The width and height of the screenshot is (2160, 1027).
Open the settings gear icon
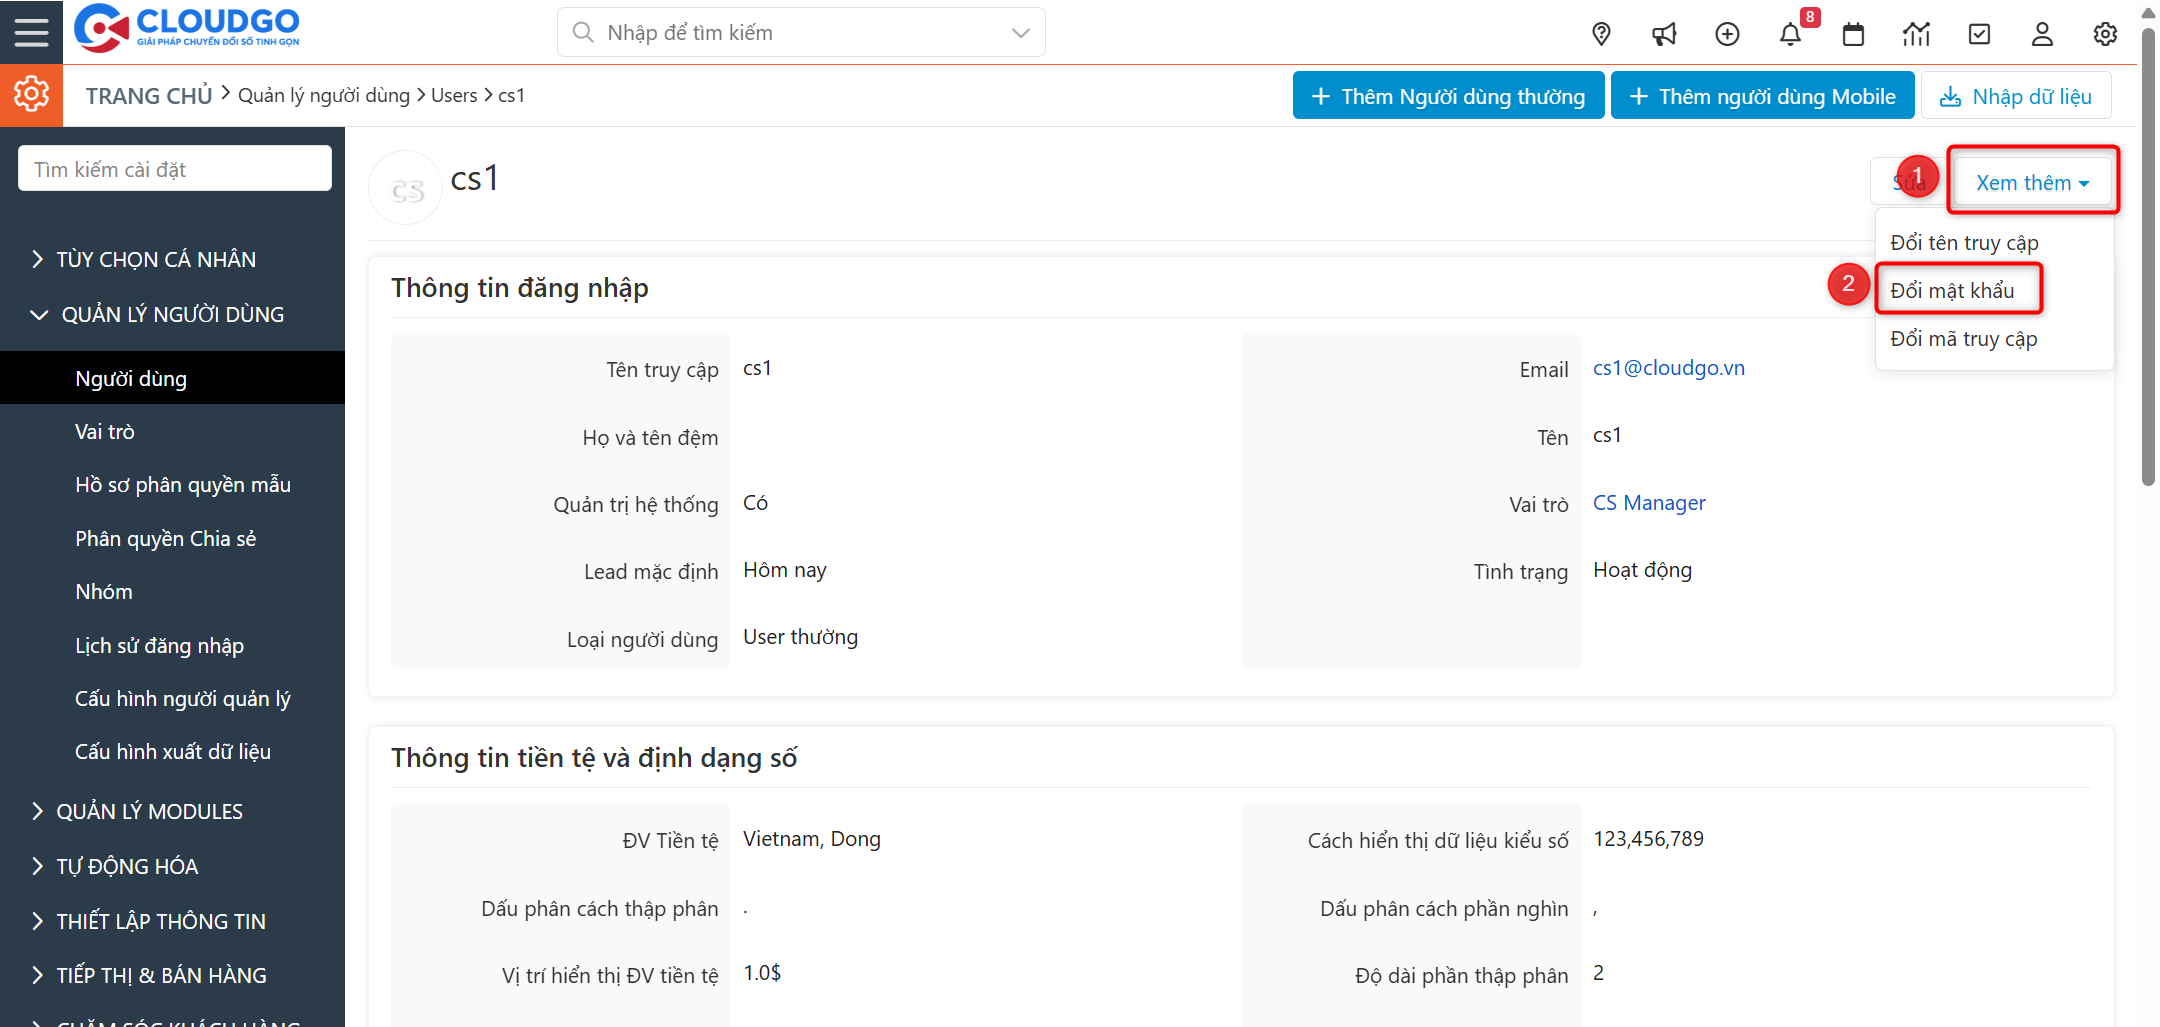click(2105, 33)
